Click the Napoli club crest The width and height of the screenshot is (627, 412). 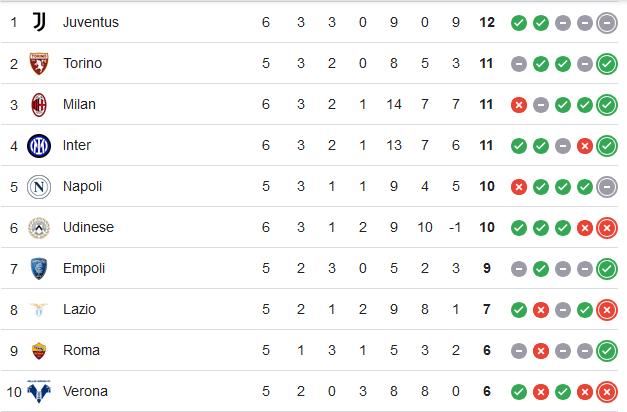[39, 186]
